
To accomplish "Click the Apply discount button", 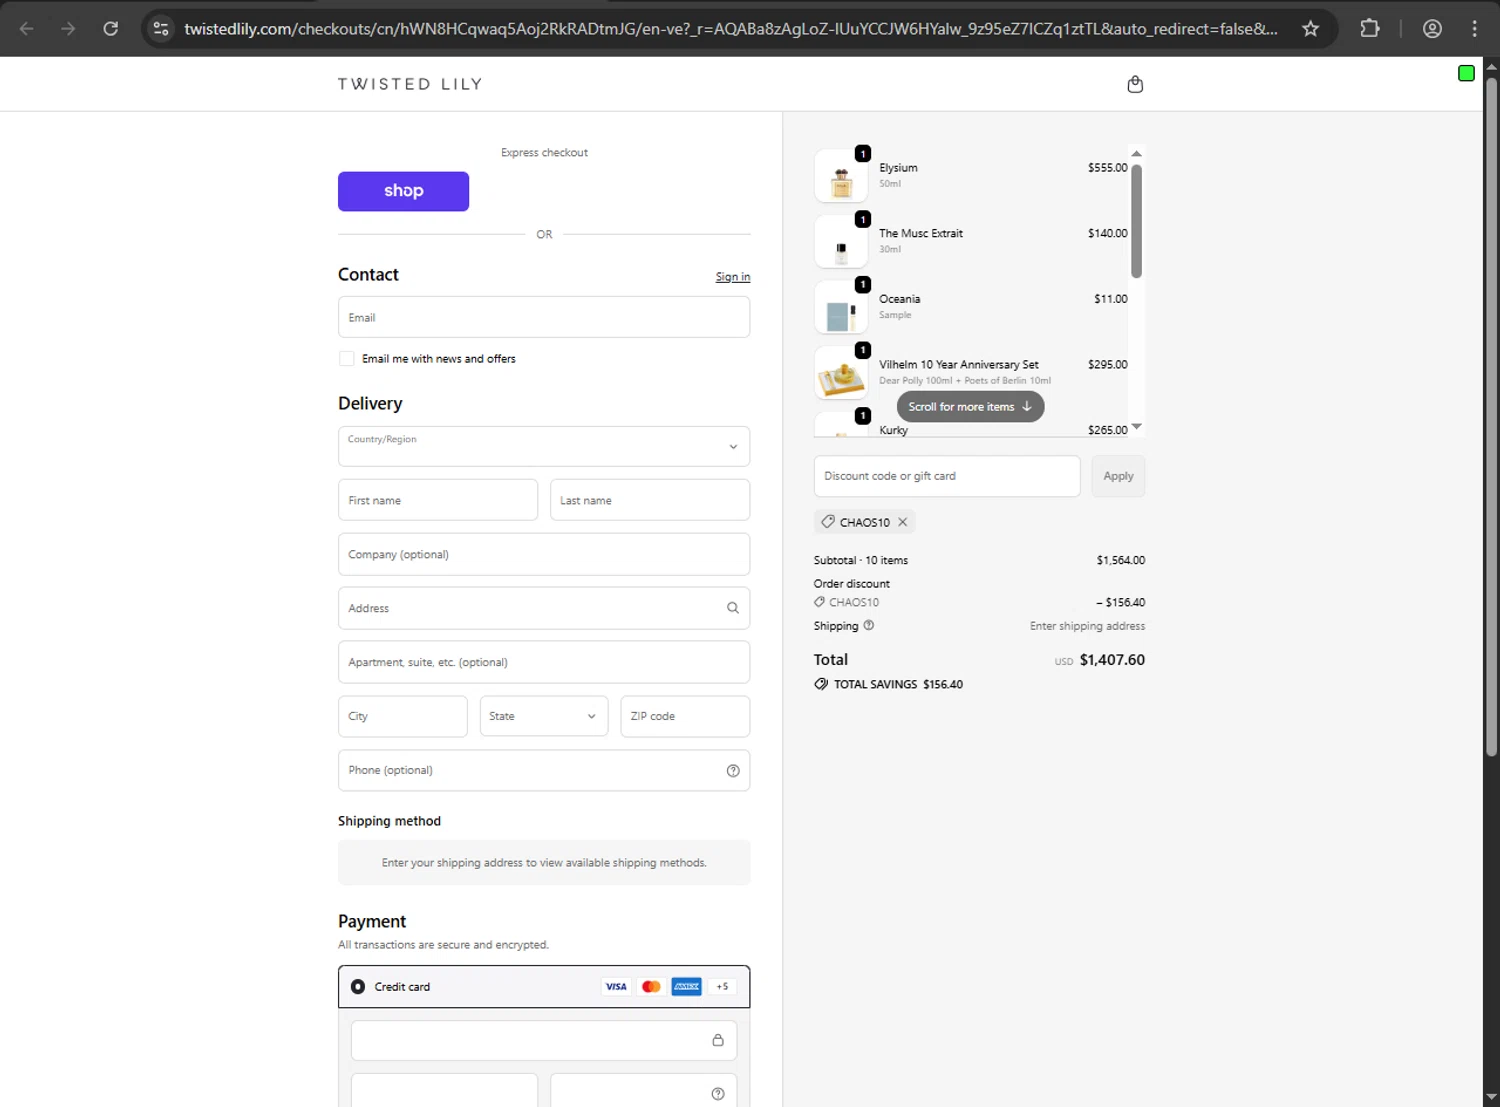I will coord(1118,476).
